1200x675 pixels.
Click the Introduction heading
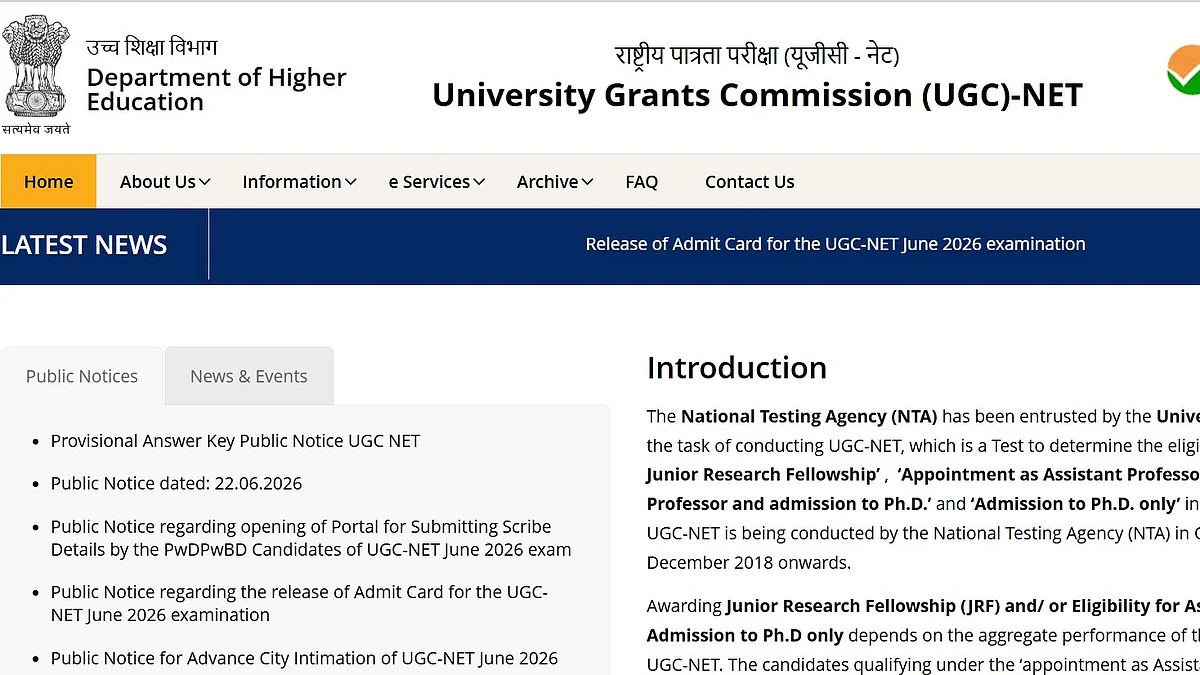tap(737, 368)
